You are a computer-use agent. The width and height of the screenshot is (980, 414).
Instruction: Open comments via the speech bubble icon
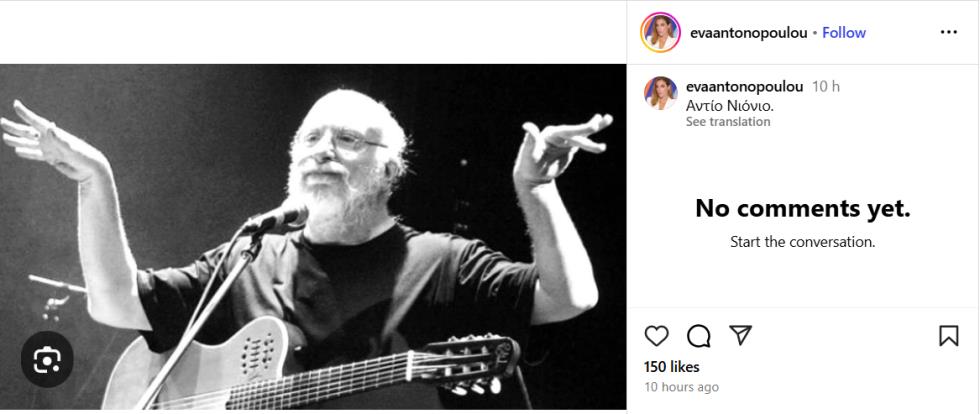pyautogui.click(x=699, y=336)
